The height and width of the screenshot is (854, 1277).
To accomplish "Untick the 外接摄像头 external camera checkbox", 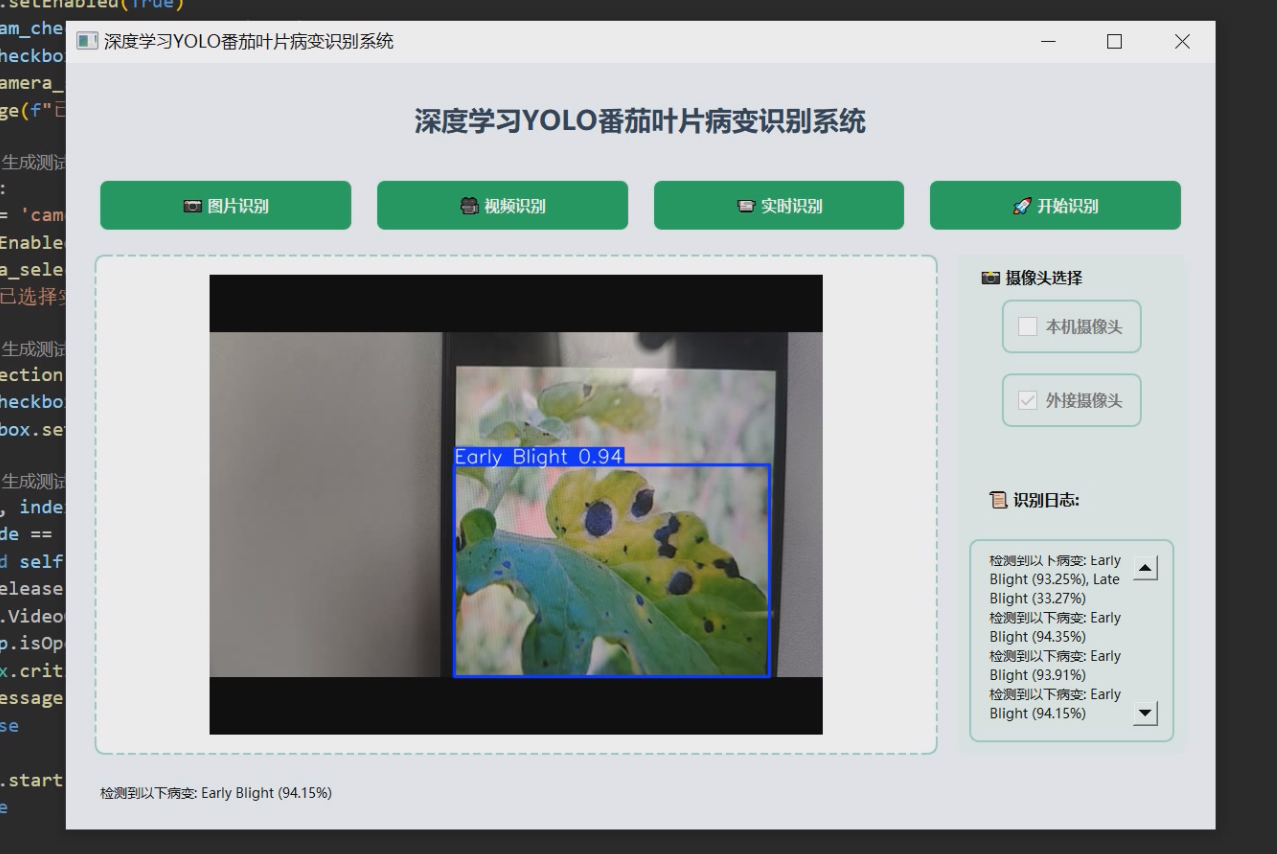I will point(1028,400).
